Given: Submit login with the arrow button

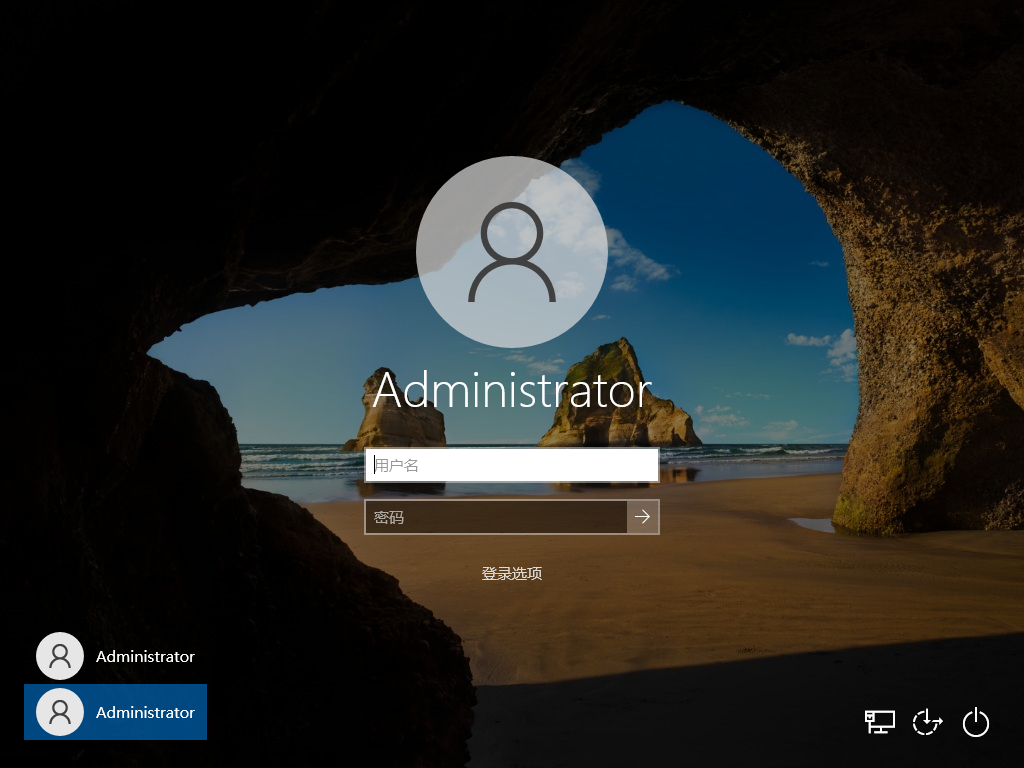Looking at the screenshot, I should (643, 517).
